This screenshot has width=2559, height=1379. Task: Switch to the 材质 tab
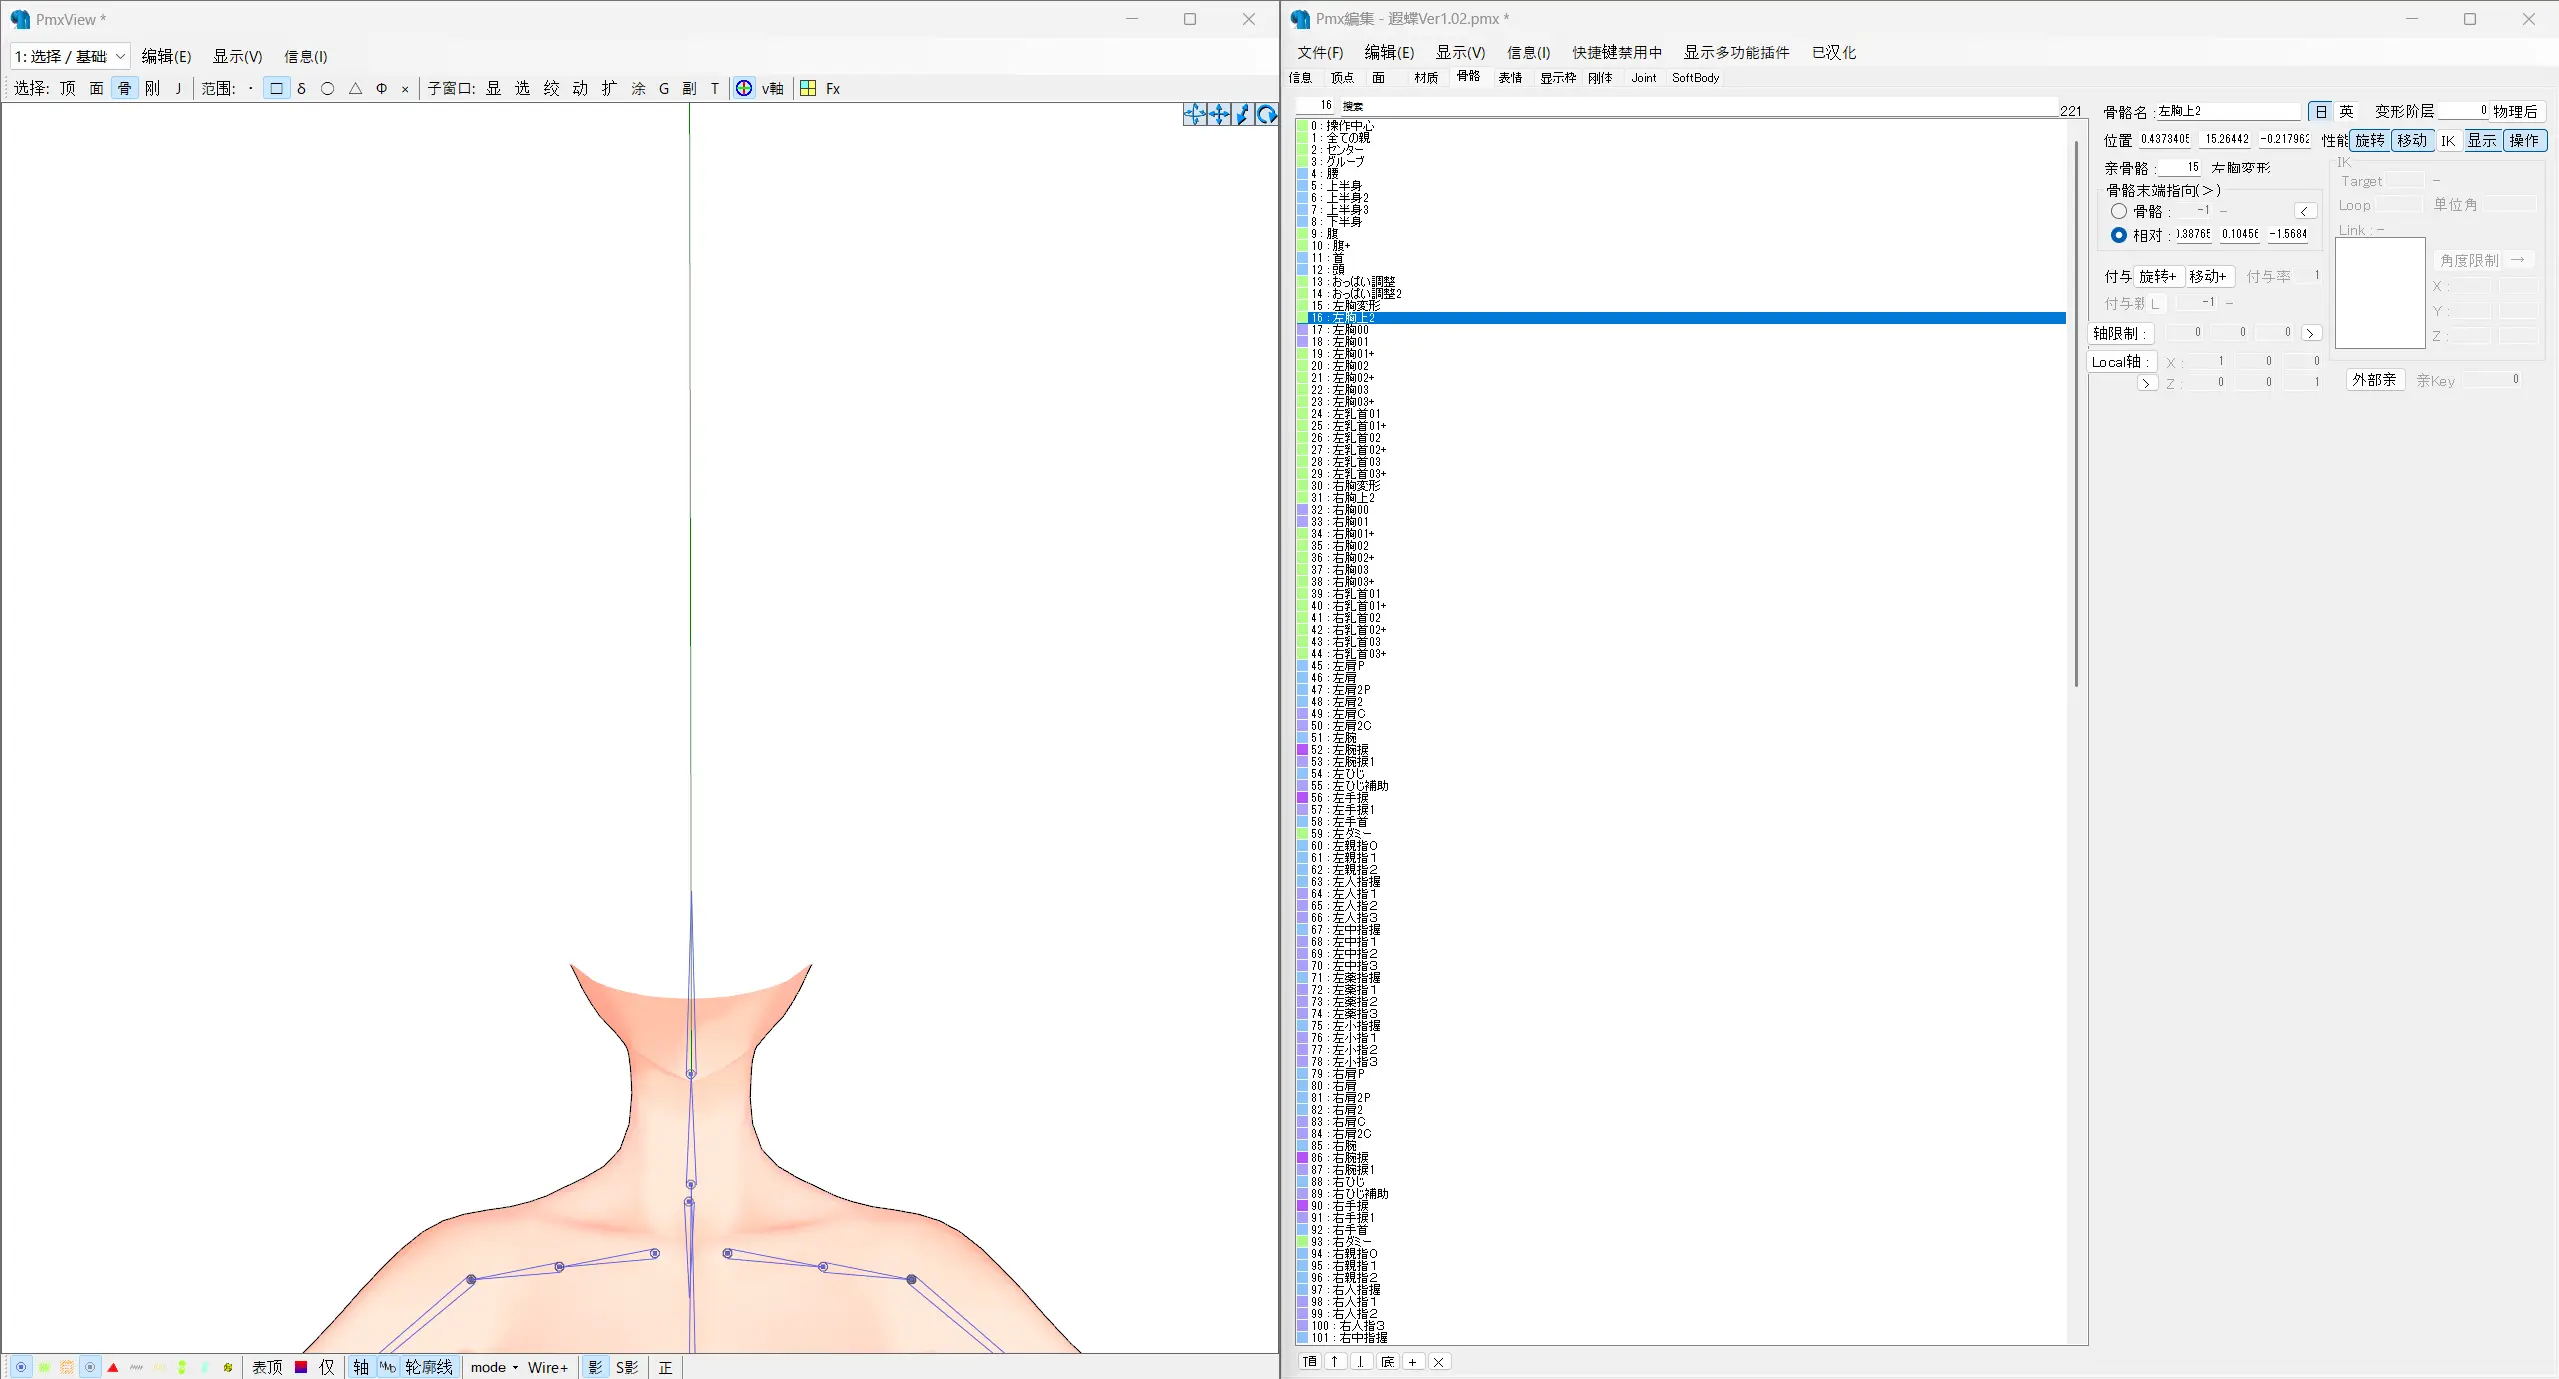click(1425, 77)
